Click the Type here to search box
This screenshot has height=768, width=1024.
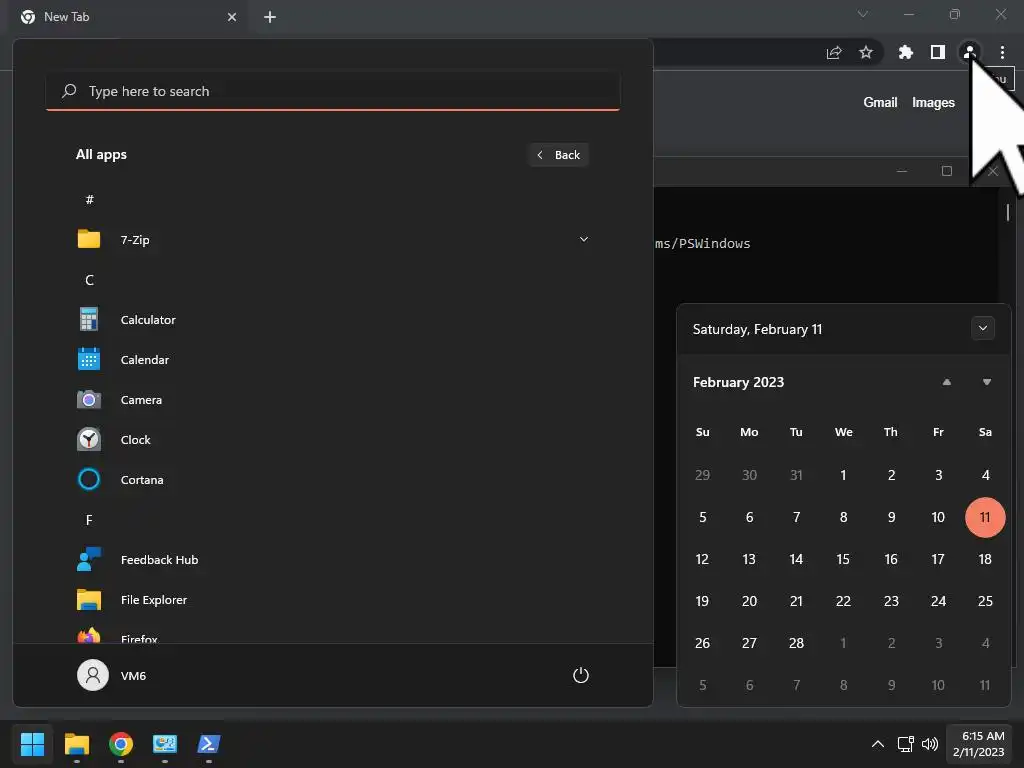point(333,91)
